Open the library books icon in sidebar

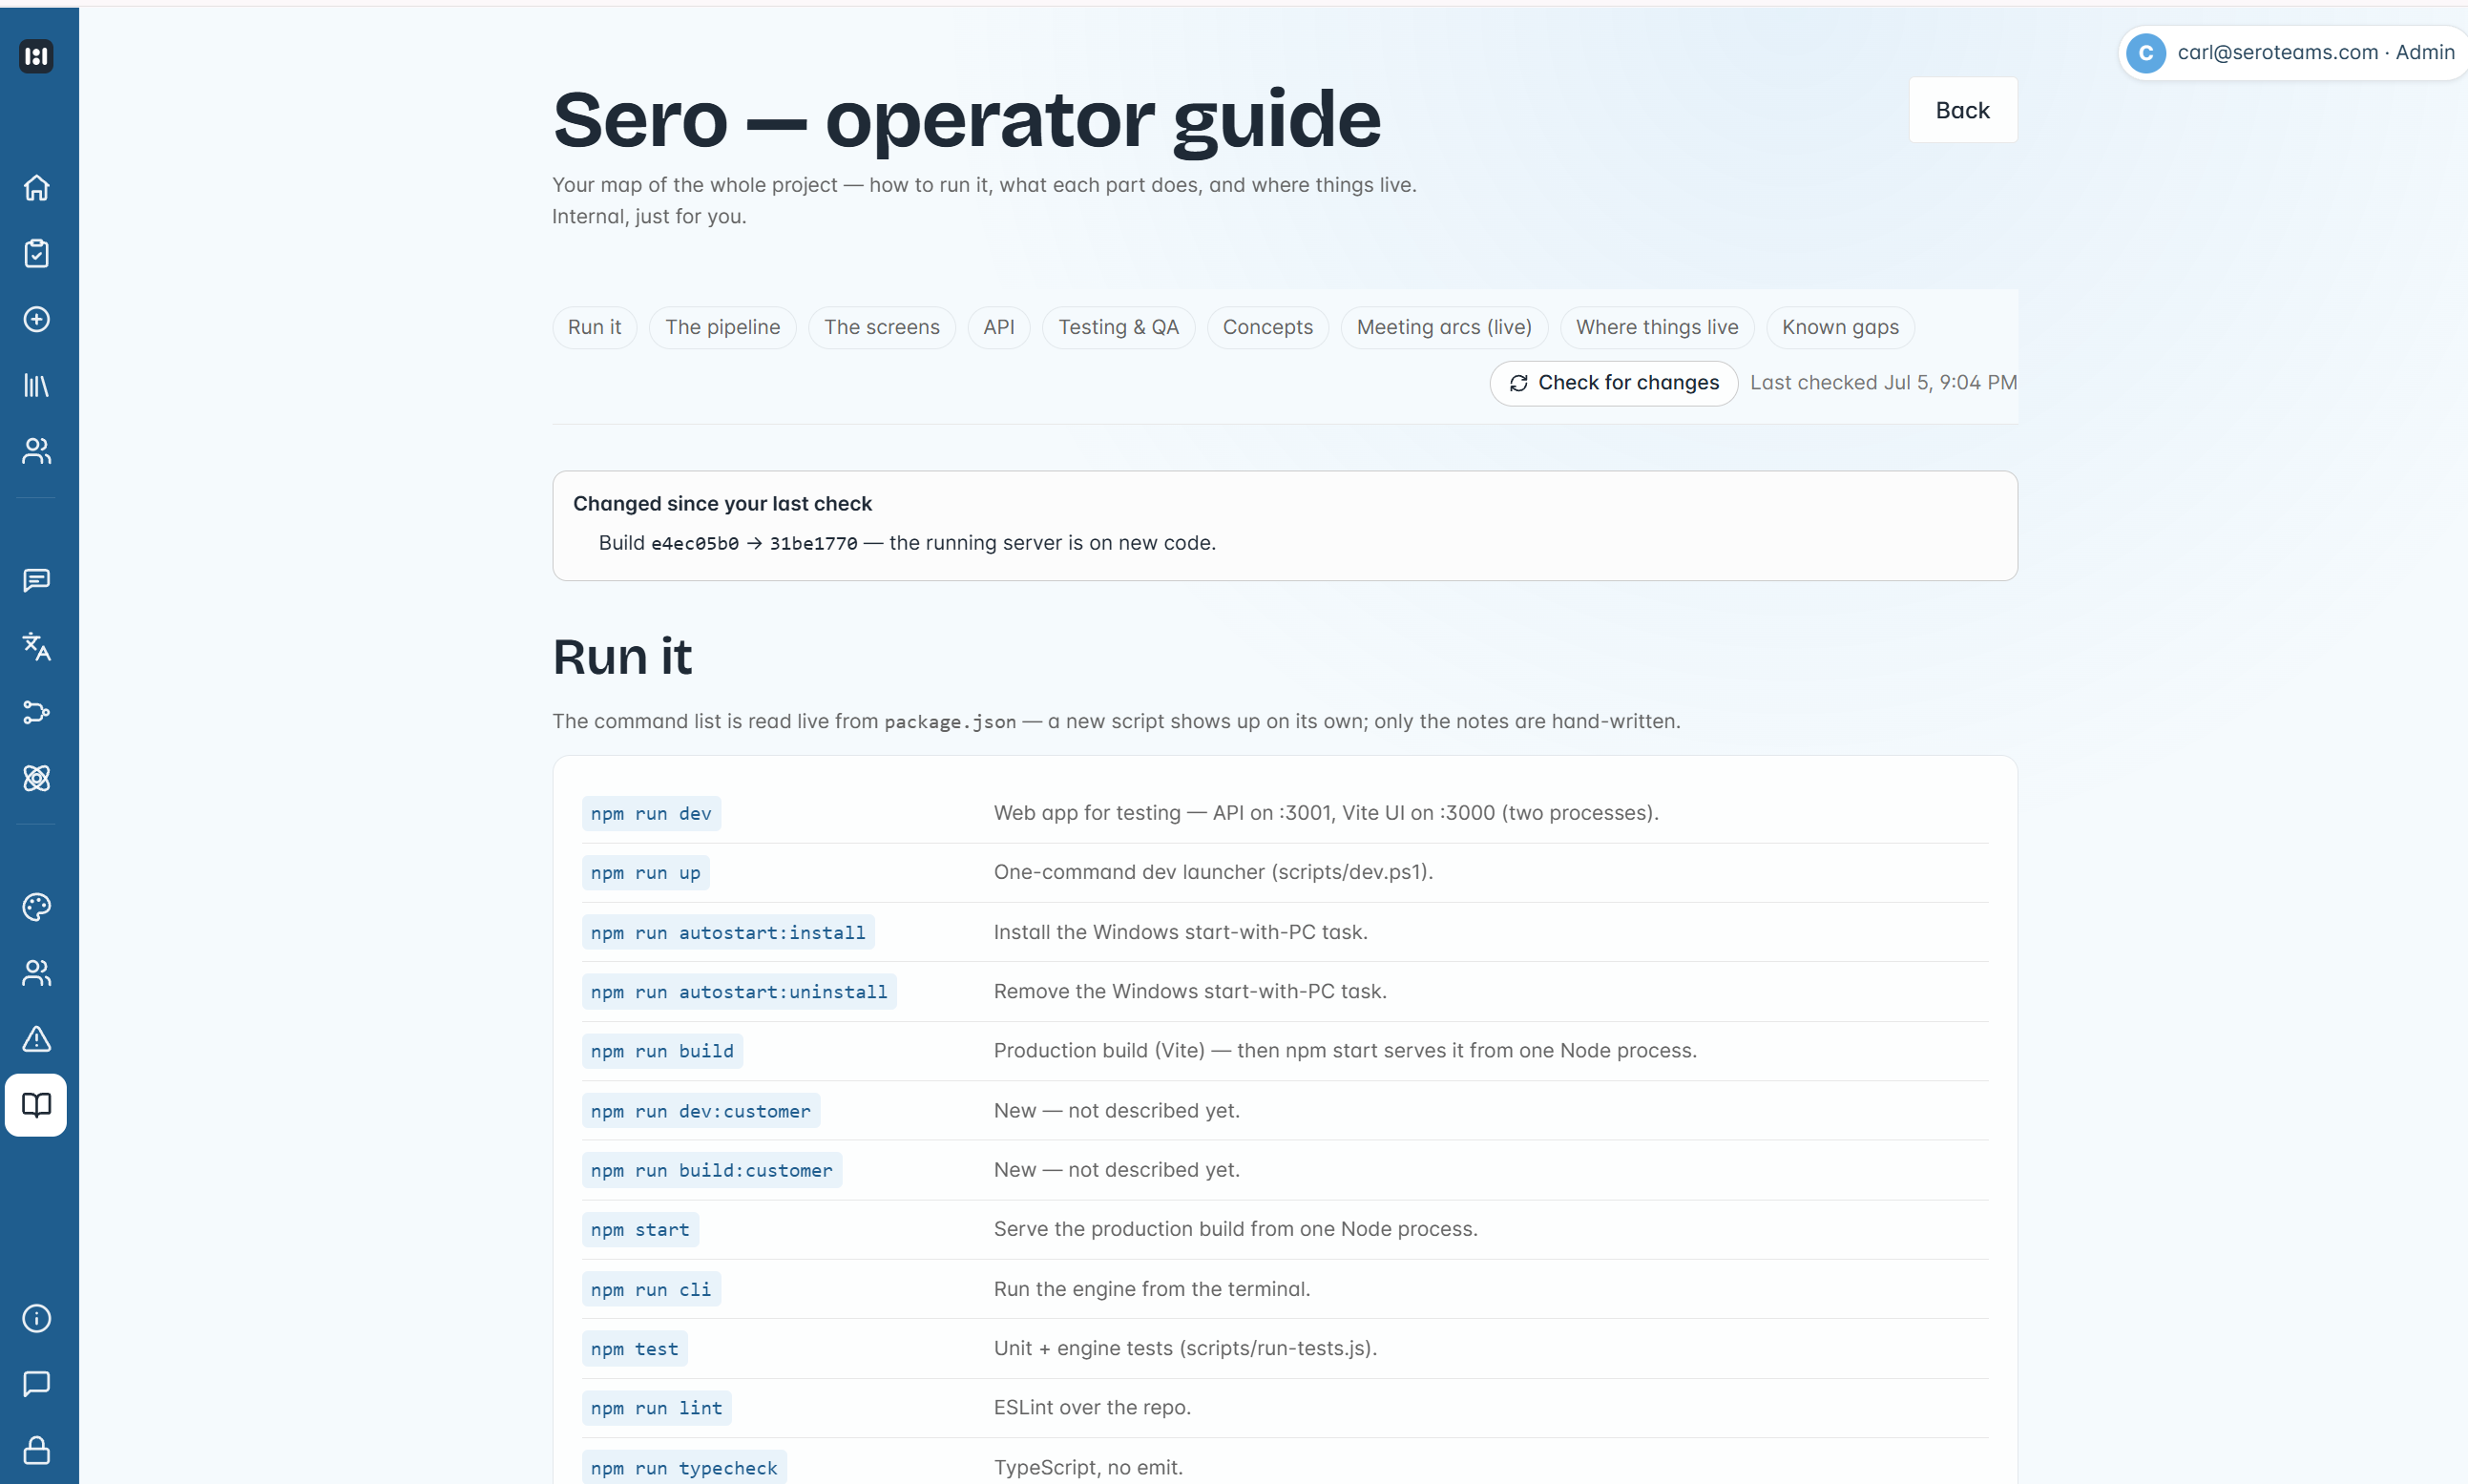(x=36, y=385)
